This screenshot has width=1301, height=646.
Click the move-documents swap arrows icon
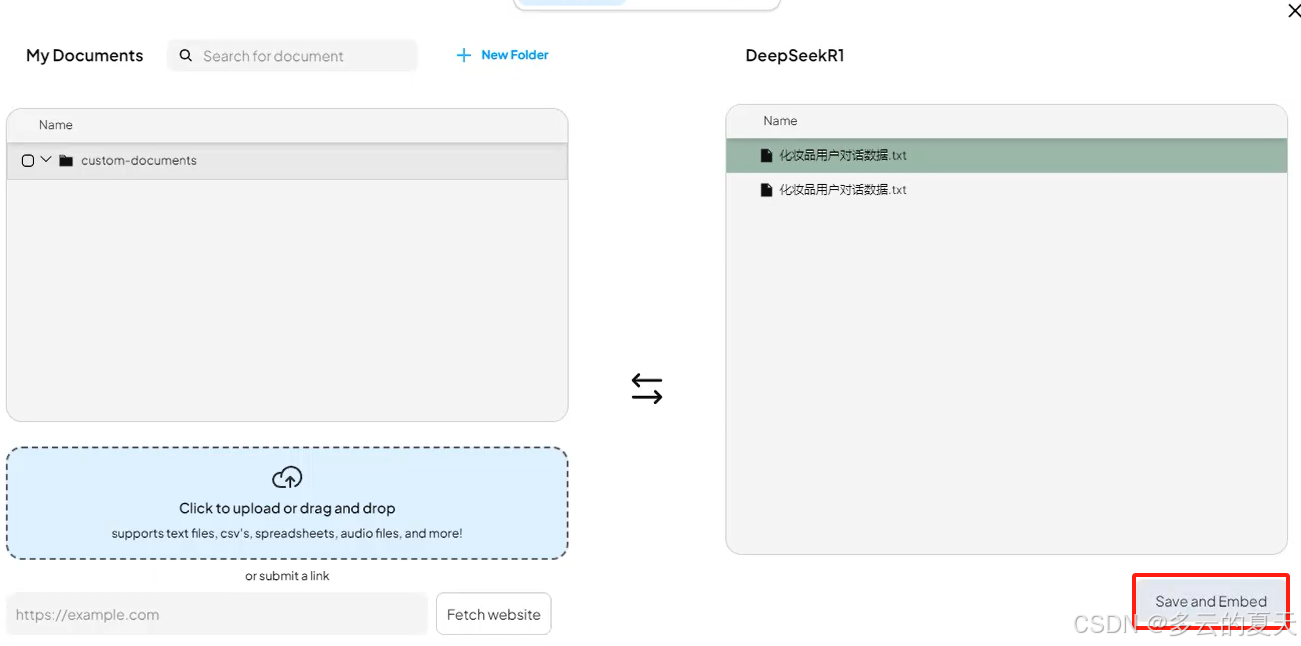click(647, 388)
